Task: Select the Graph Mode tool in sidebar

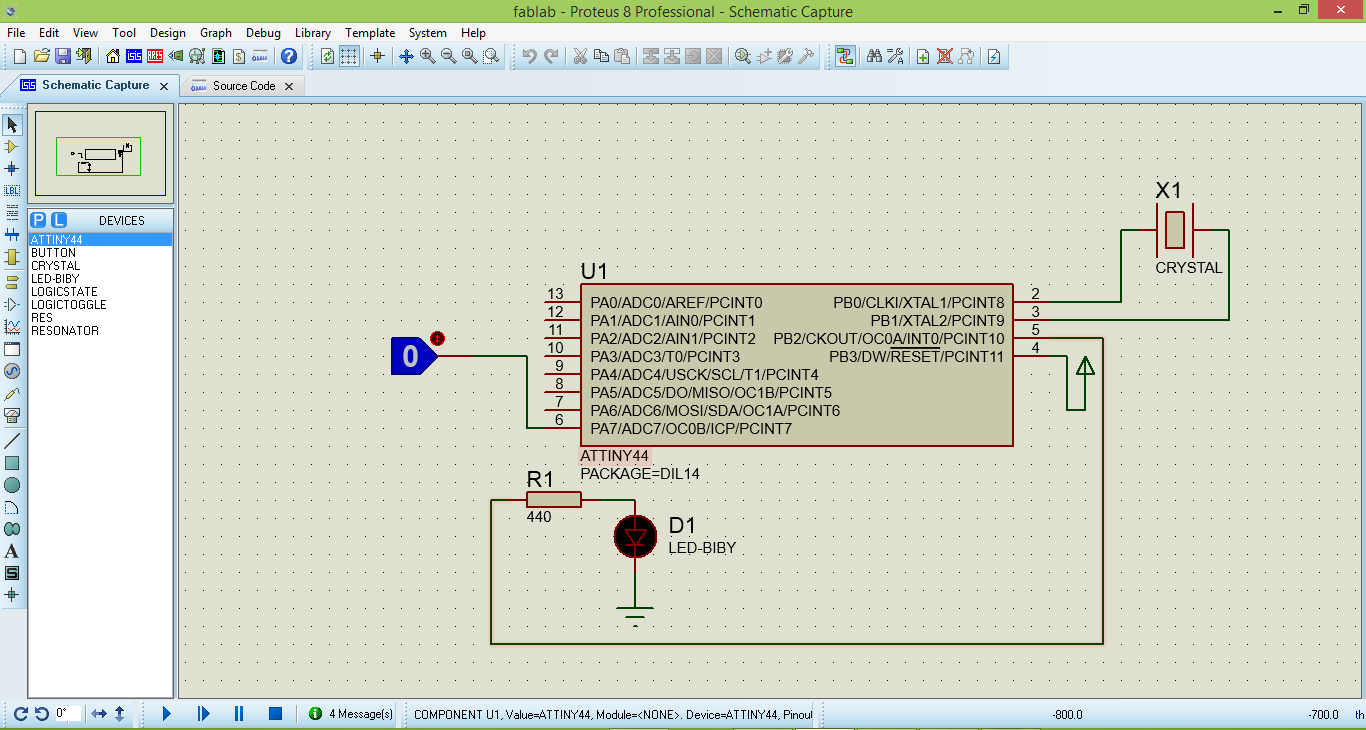Action: (12, 326)
